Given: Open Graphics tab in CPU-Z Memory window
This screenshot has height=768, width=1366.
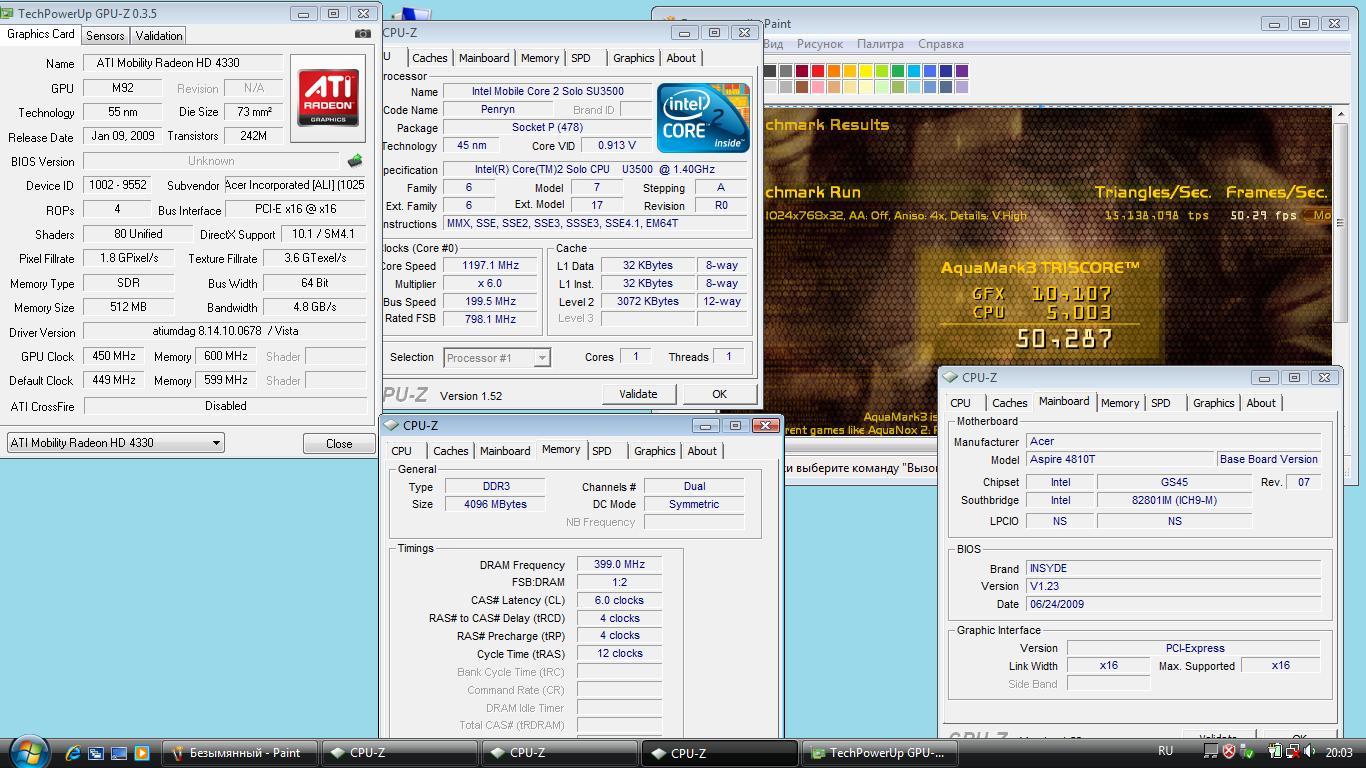Looking at the screenshot, I should click(x=655, y=451).
